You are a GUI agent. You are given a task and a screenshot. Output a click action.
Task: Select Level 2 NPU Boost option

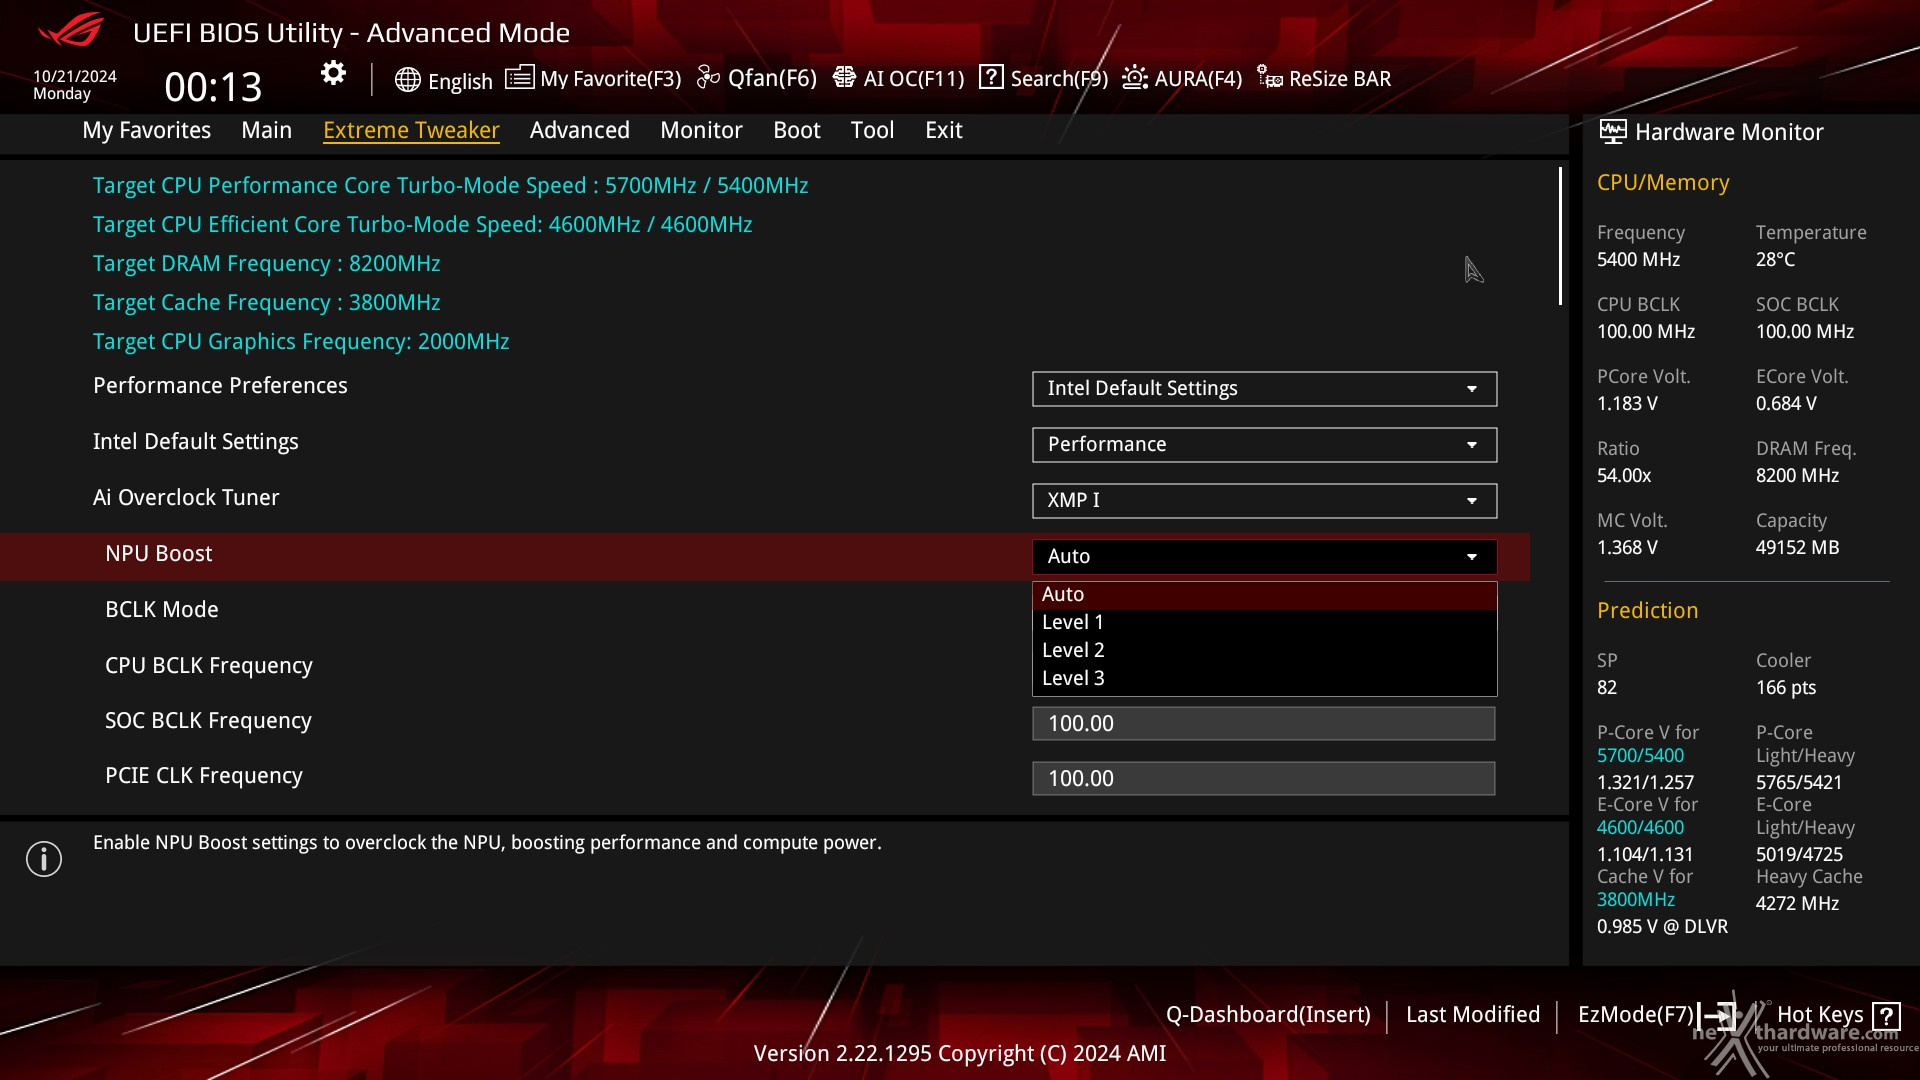tap(1264, 651)
